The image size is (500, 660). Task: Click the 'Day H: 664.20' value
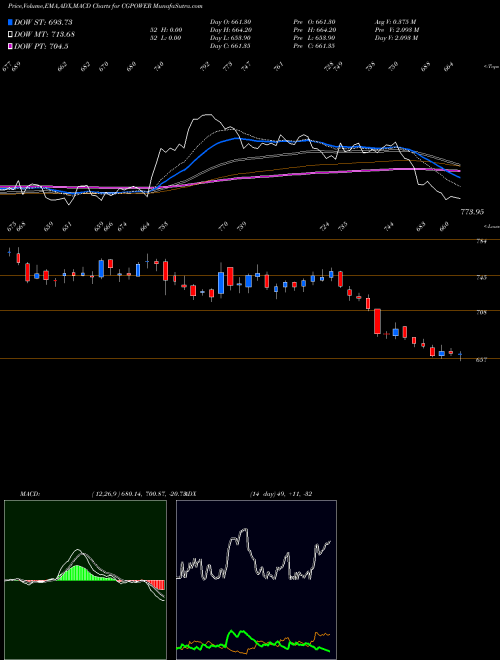pyautogui.click(x=230, y=30)
